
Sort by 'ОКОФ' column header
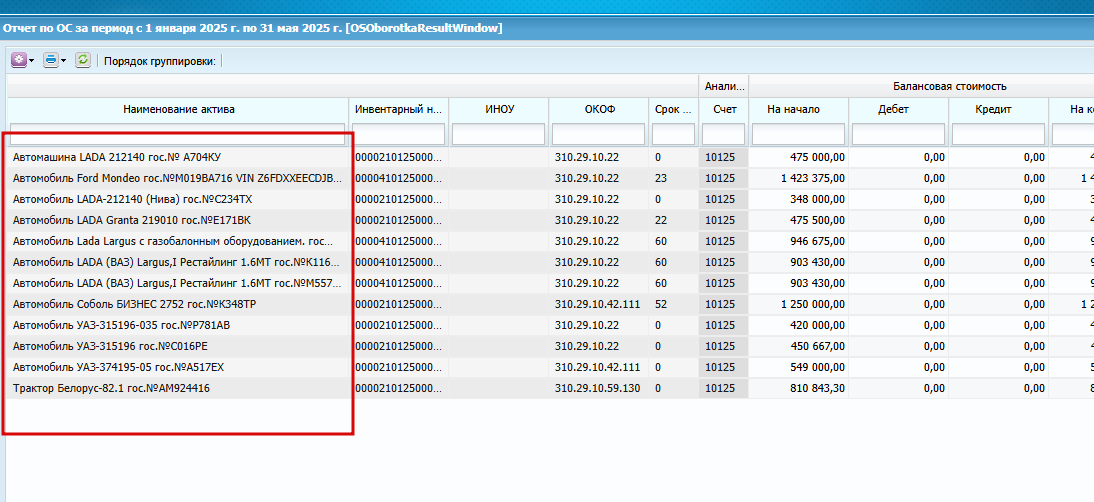click(x=599, y=109)
